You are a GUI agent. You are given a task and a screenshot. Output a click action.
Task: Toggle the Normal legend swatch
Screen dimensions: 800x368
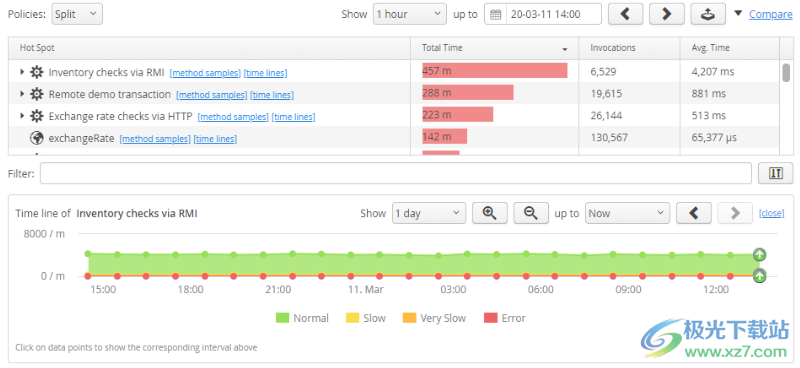(x=282, y=318)
